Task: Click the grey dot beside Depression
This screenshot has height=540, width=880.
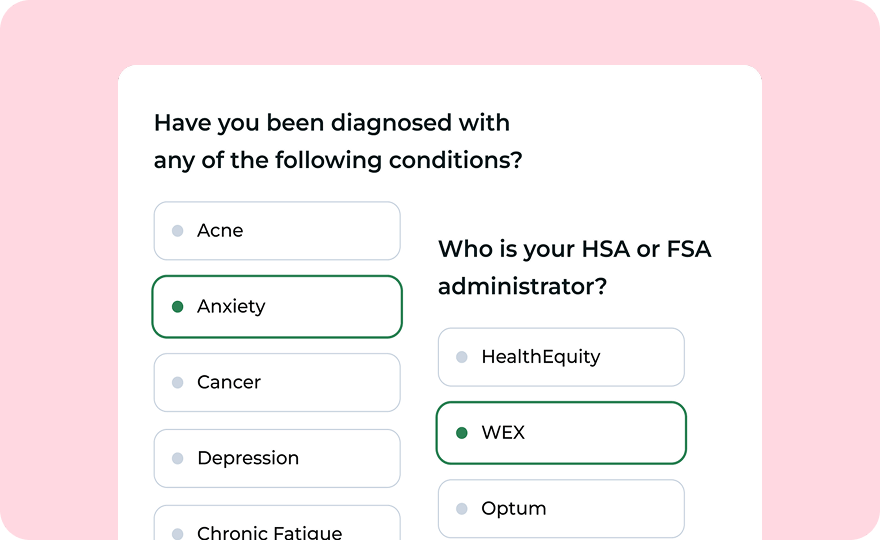Action: pyautogui.click(x=178, y=459)
